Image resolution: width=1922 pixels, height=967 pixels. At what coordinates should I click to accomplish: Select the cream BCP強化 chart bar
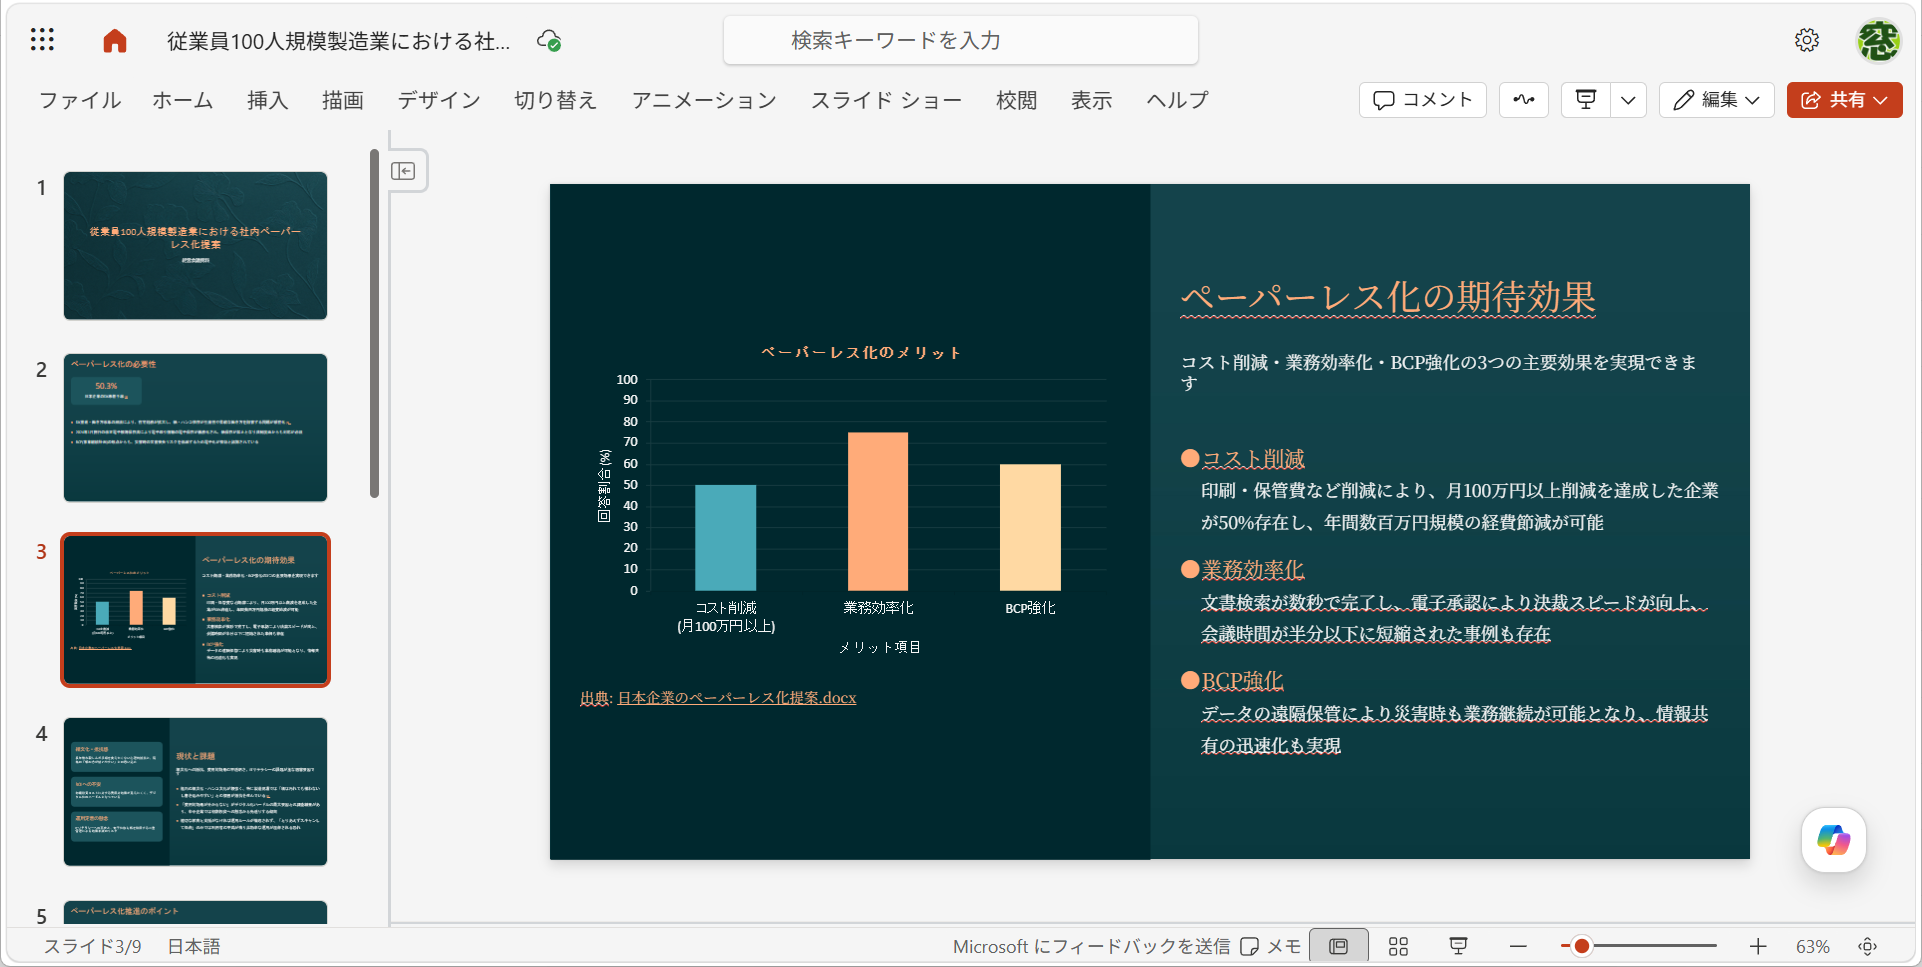coord(1030,527)
